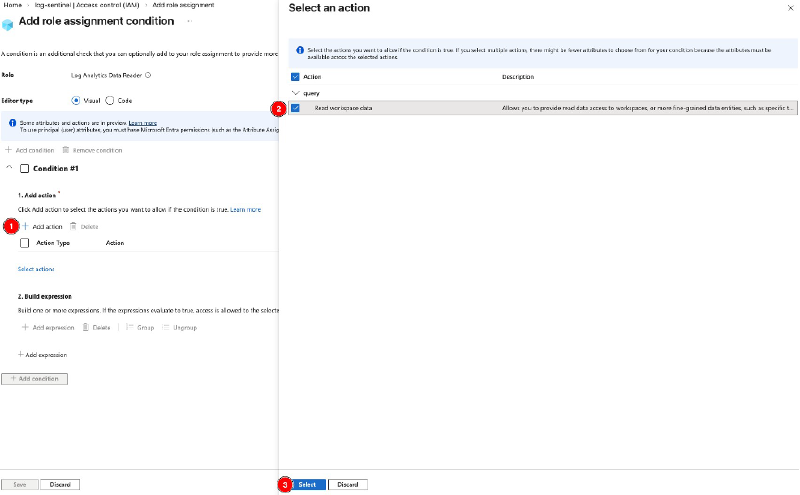Click the Add condition button at bottom
Screen dimensions: 800x495
click(35, 379)
